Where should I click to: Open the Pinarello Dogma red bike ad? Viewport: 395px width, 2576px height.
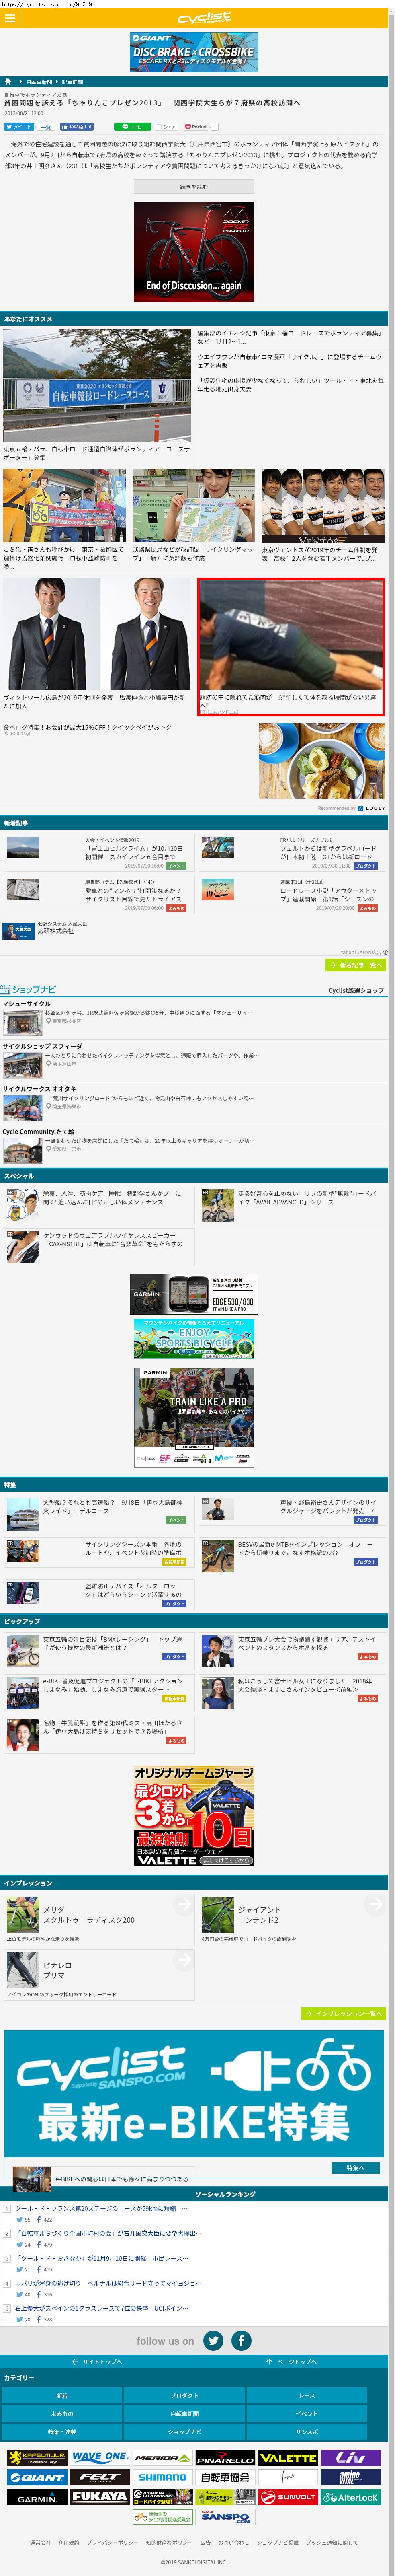click(194, 252)
